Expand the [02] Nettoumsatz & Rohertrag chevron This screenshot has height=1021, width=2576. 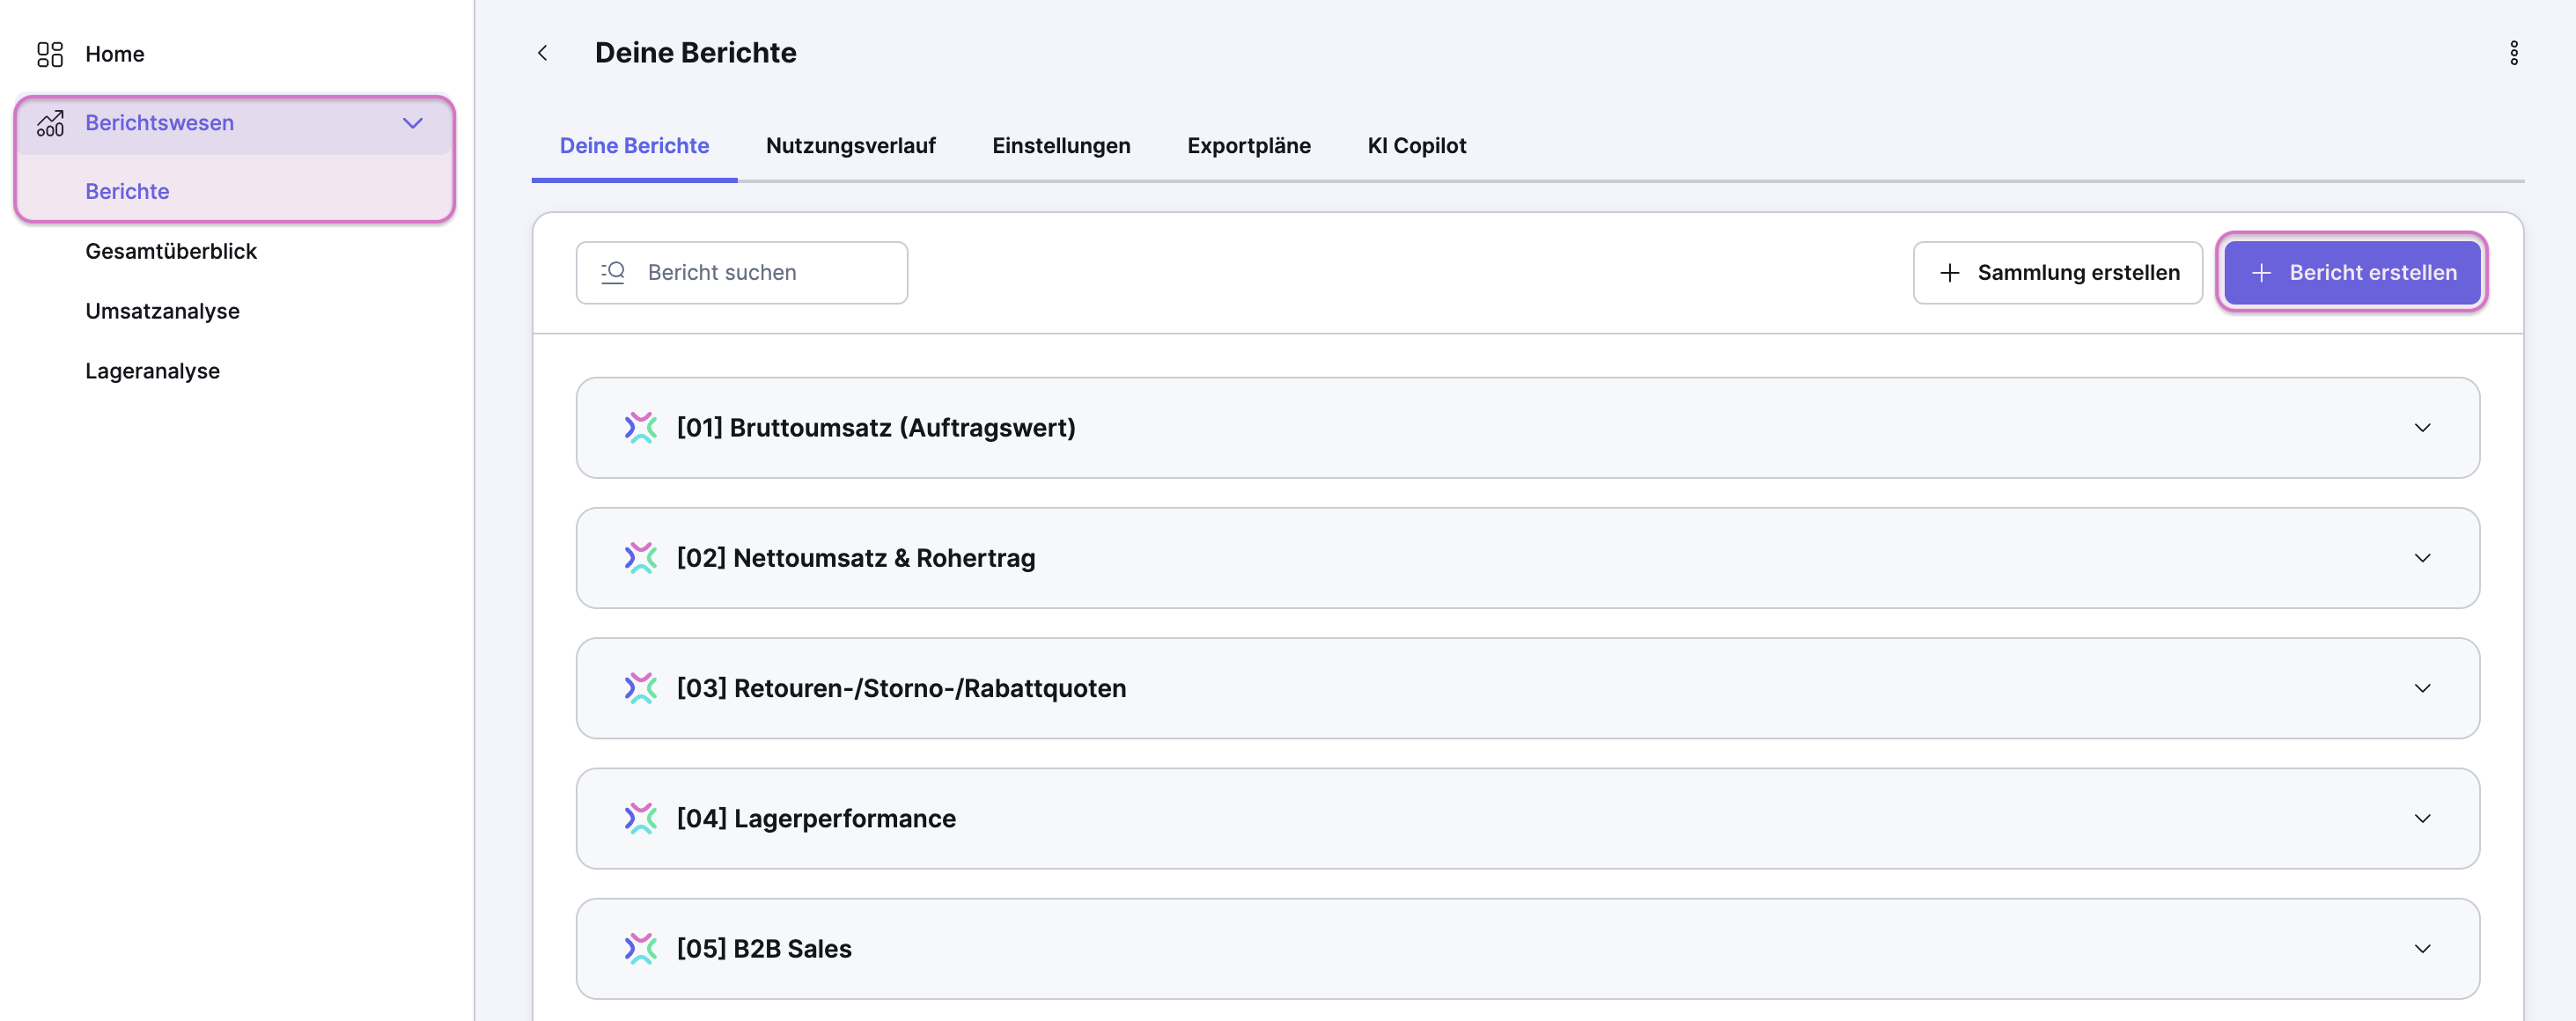pyautogui.click(x=2421, y=558)
